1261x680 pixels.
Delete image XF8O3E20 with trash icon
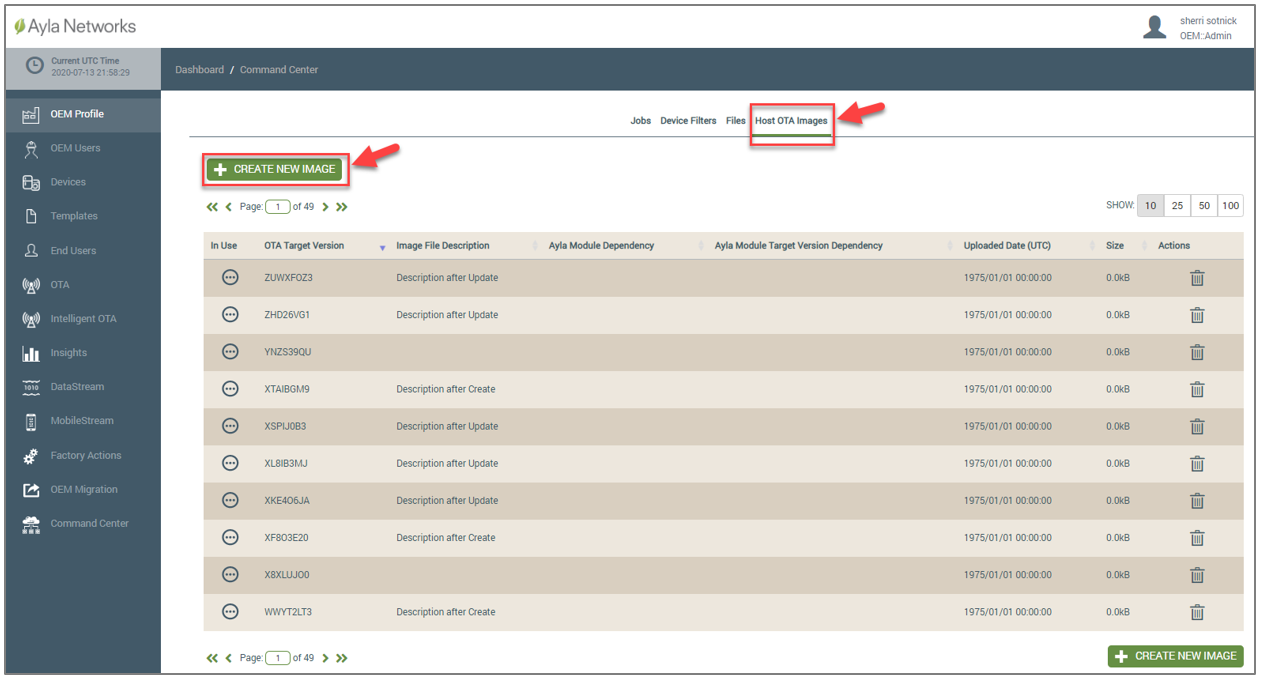tap(1197, 538)
